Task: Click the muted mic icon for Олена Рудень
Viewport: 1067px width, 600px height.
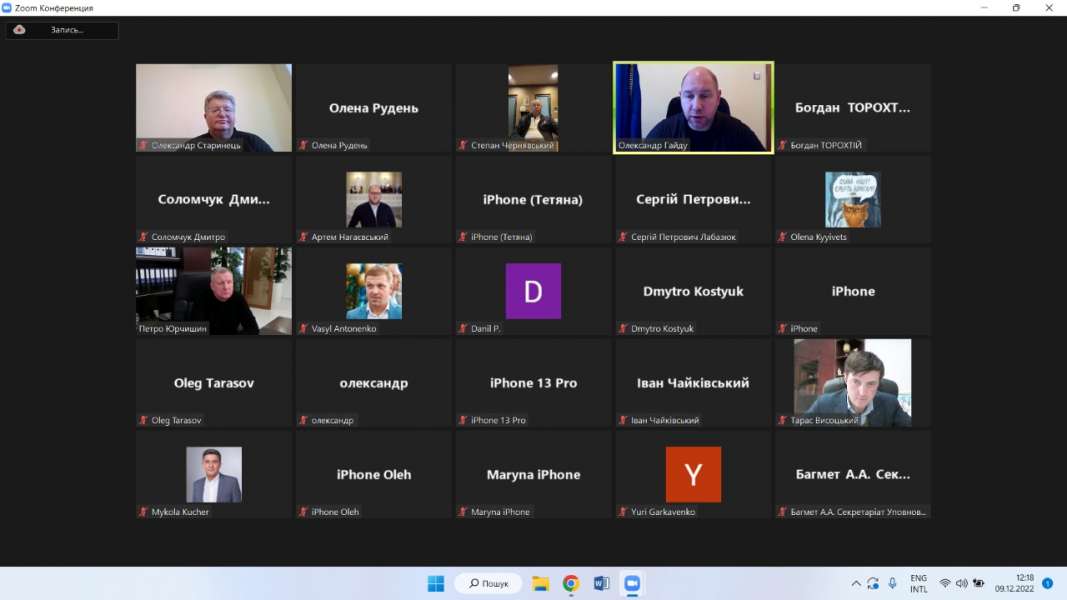Action: pyautogui.click(x=304, y=145)
